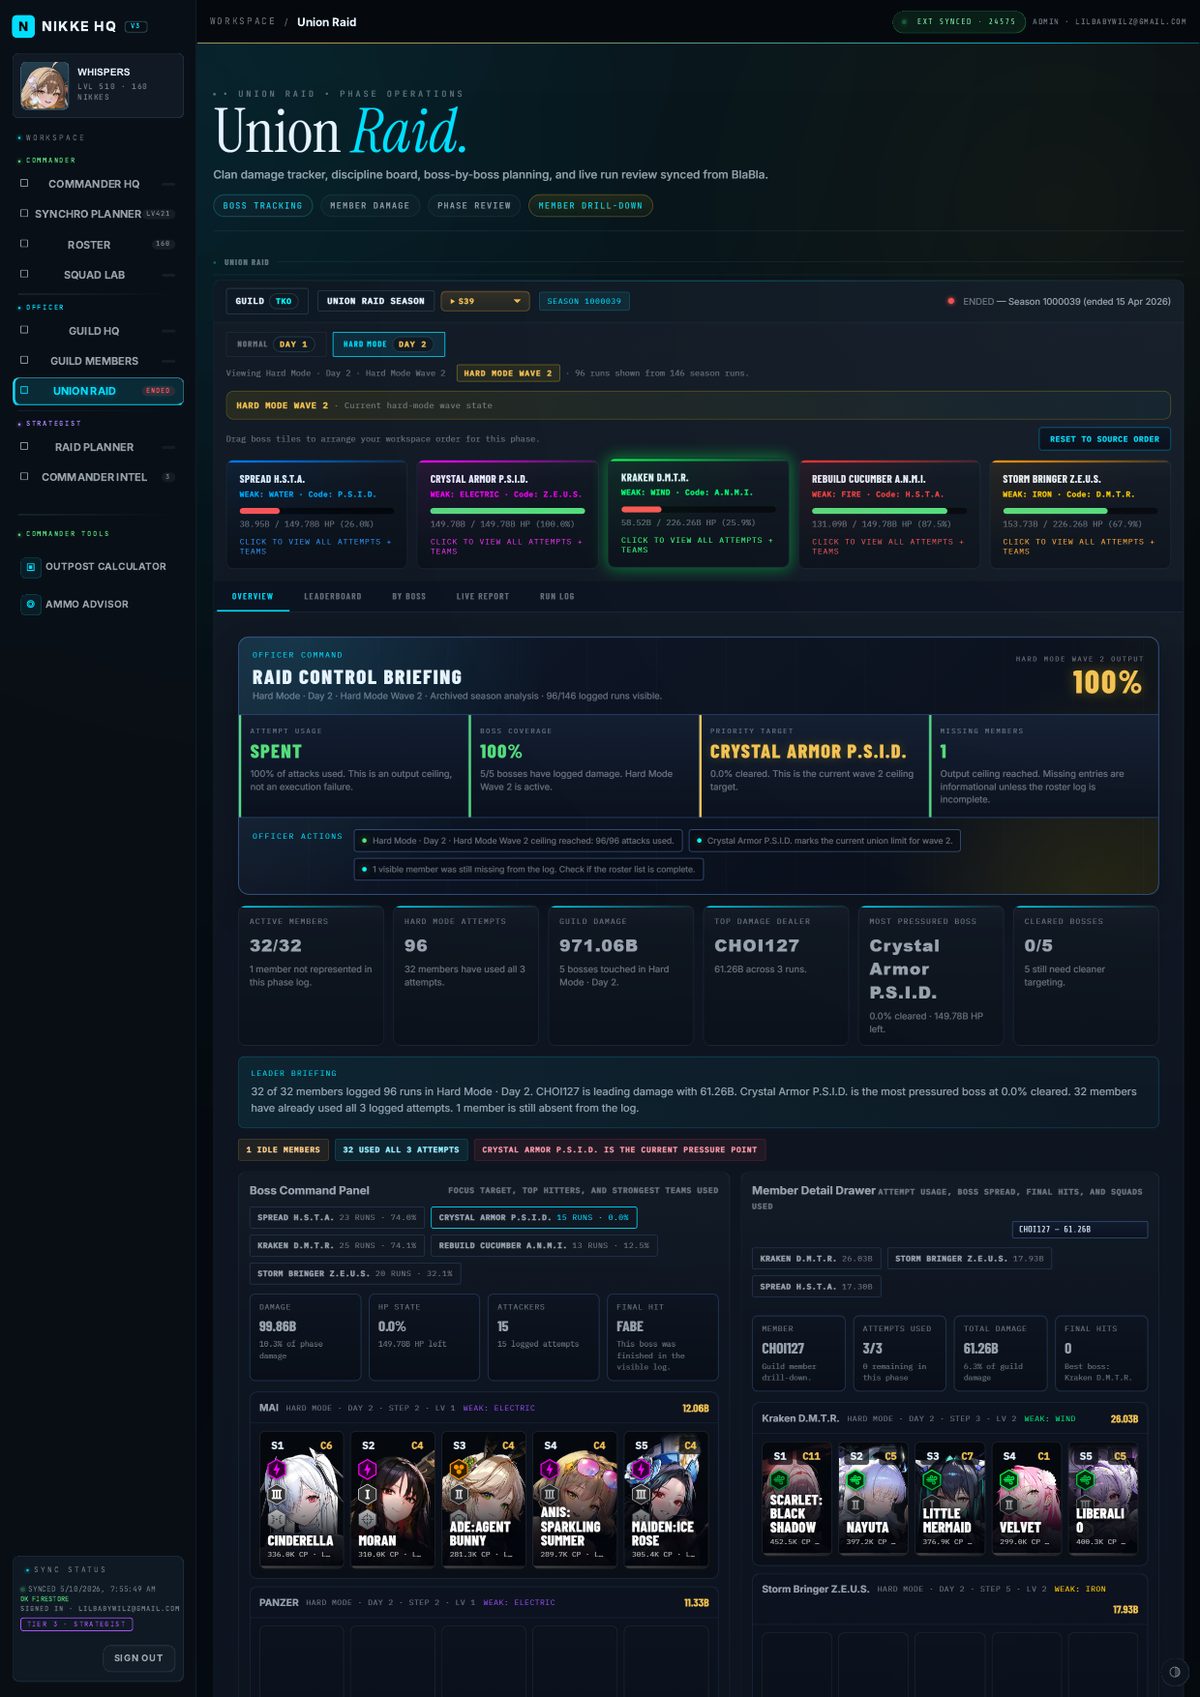Click the Crystal Armor P.S.I.D. green HP bar

click(x=507, y=510)
